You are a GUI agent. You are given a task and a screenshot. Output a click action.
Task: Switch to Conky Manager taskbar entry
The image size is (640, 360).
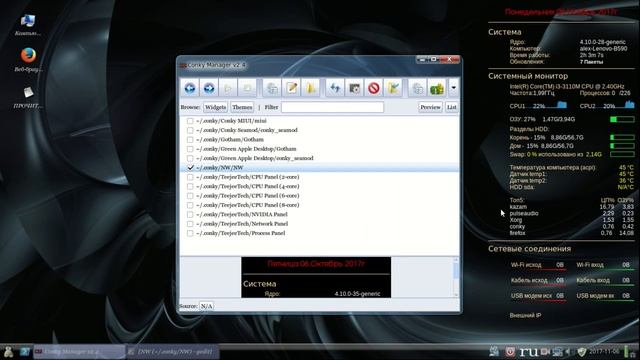(79, 351)
